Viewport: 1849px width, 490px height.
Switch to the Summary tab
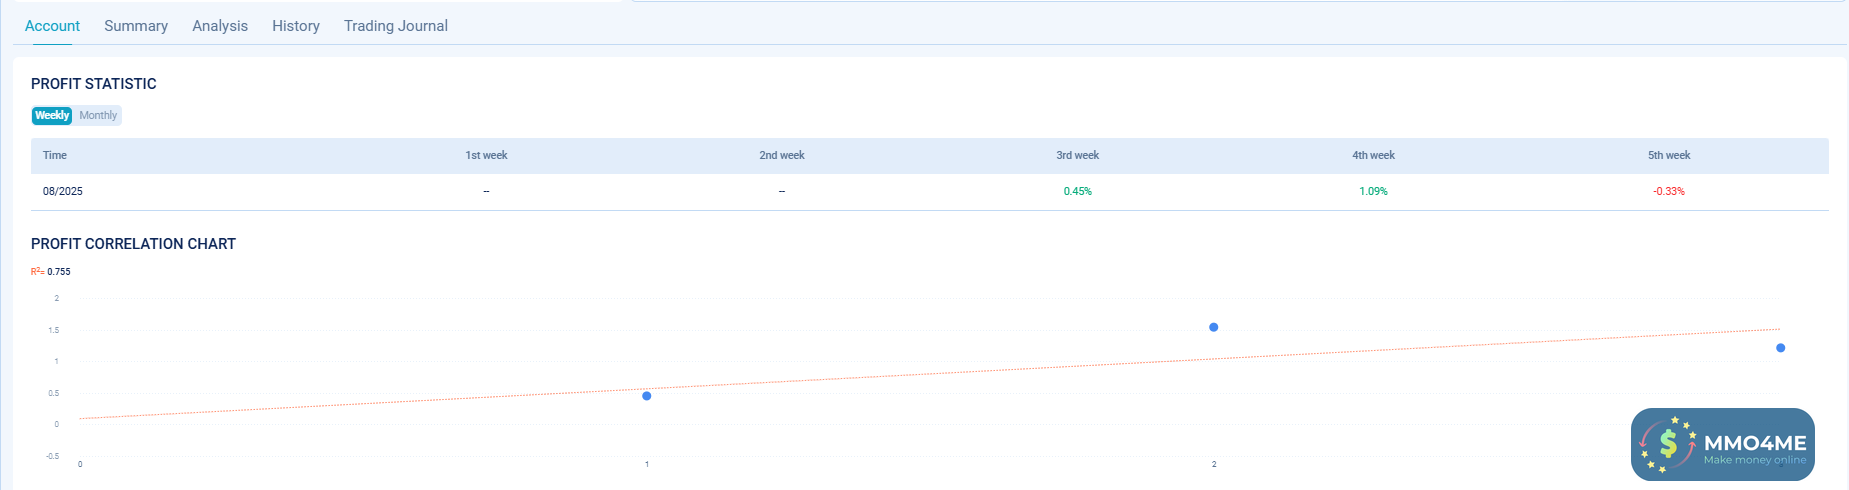click(136, 26)
